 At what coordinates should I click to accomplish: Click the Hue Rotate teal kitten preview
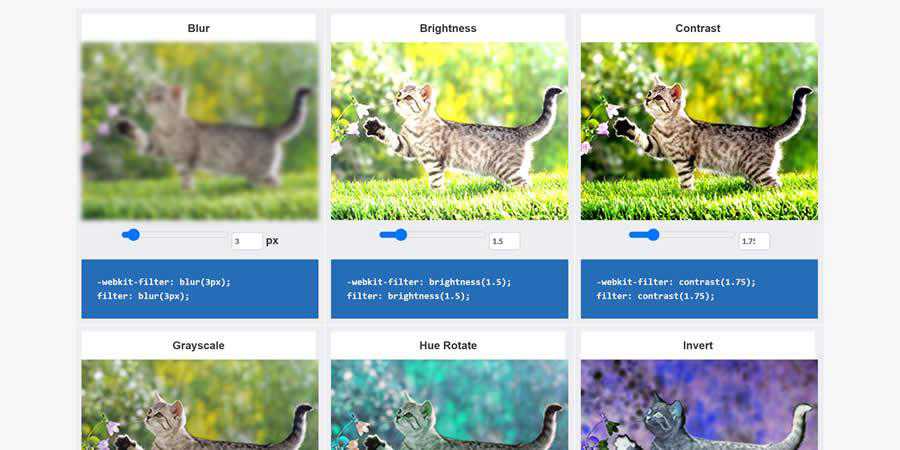click(449, 405)
